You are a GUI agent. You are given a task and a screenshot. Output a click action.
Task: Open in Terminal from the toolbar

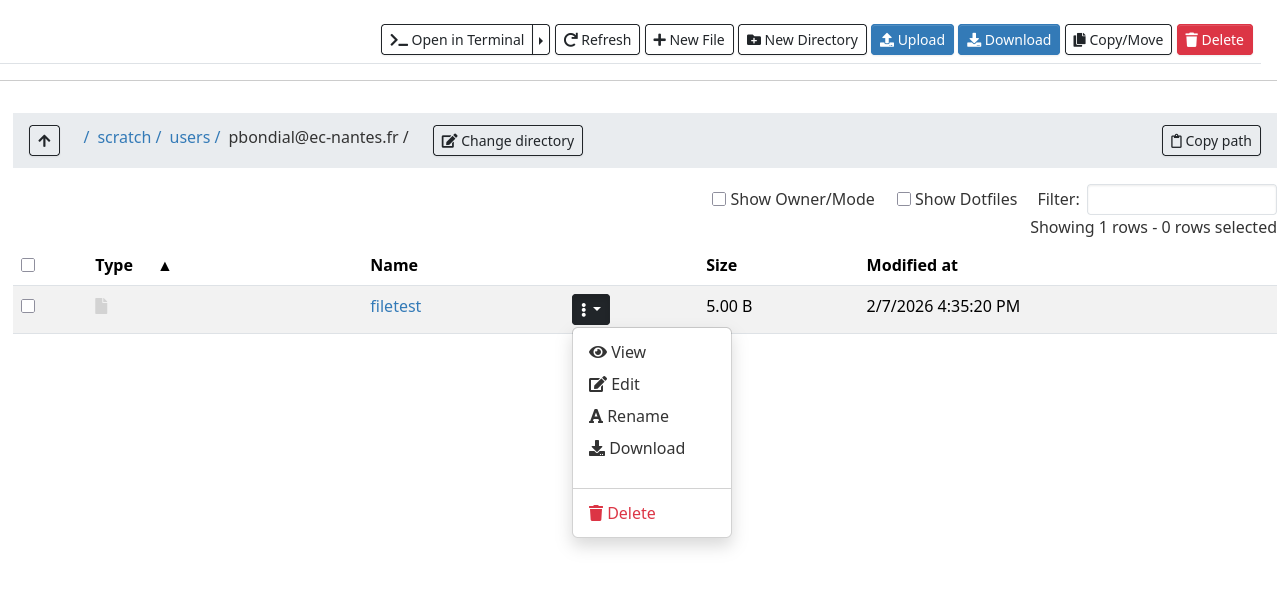(x=457, y=40)
